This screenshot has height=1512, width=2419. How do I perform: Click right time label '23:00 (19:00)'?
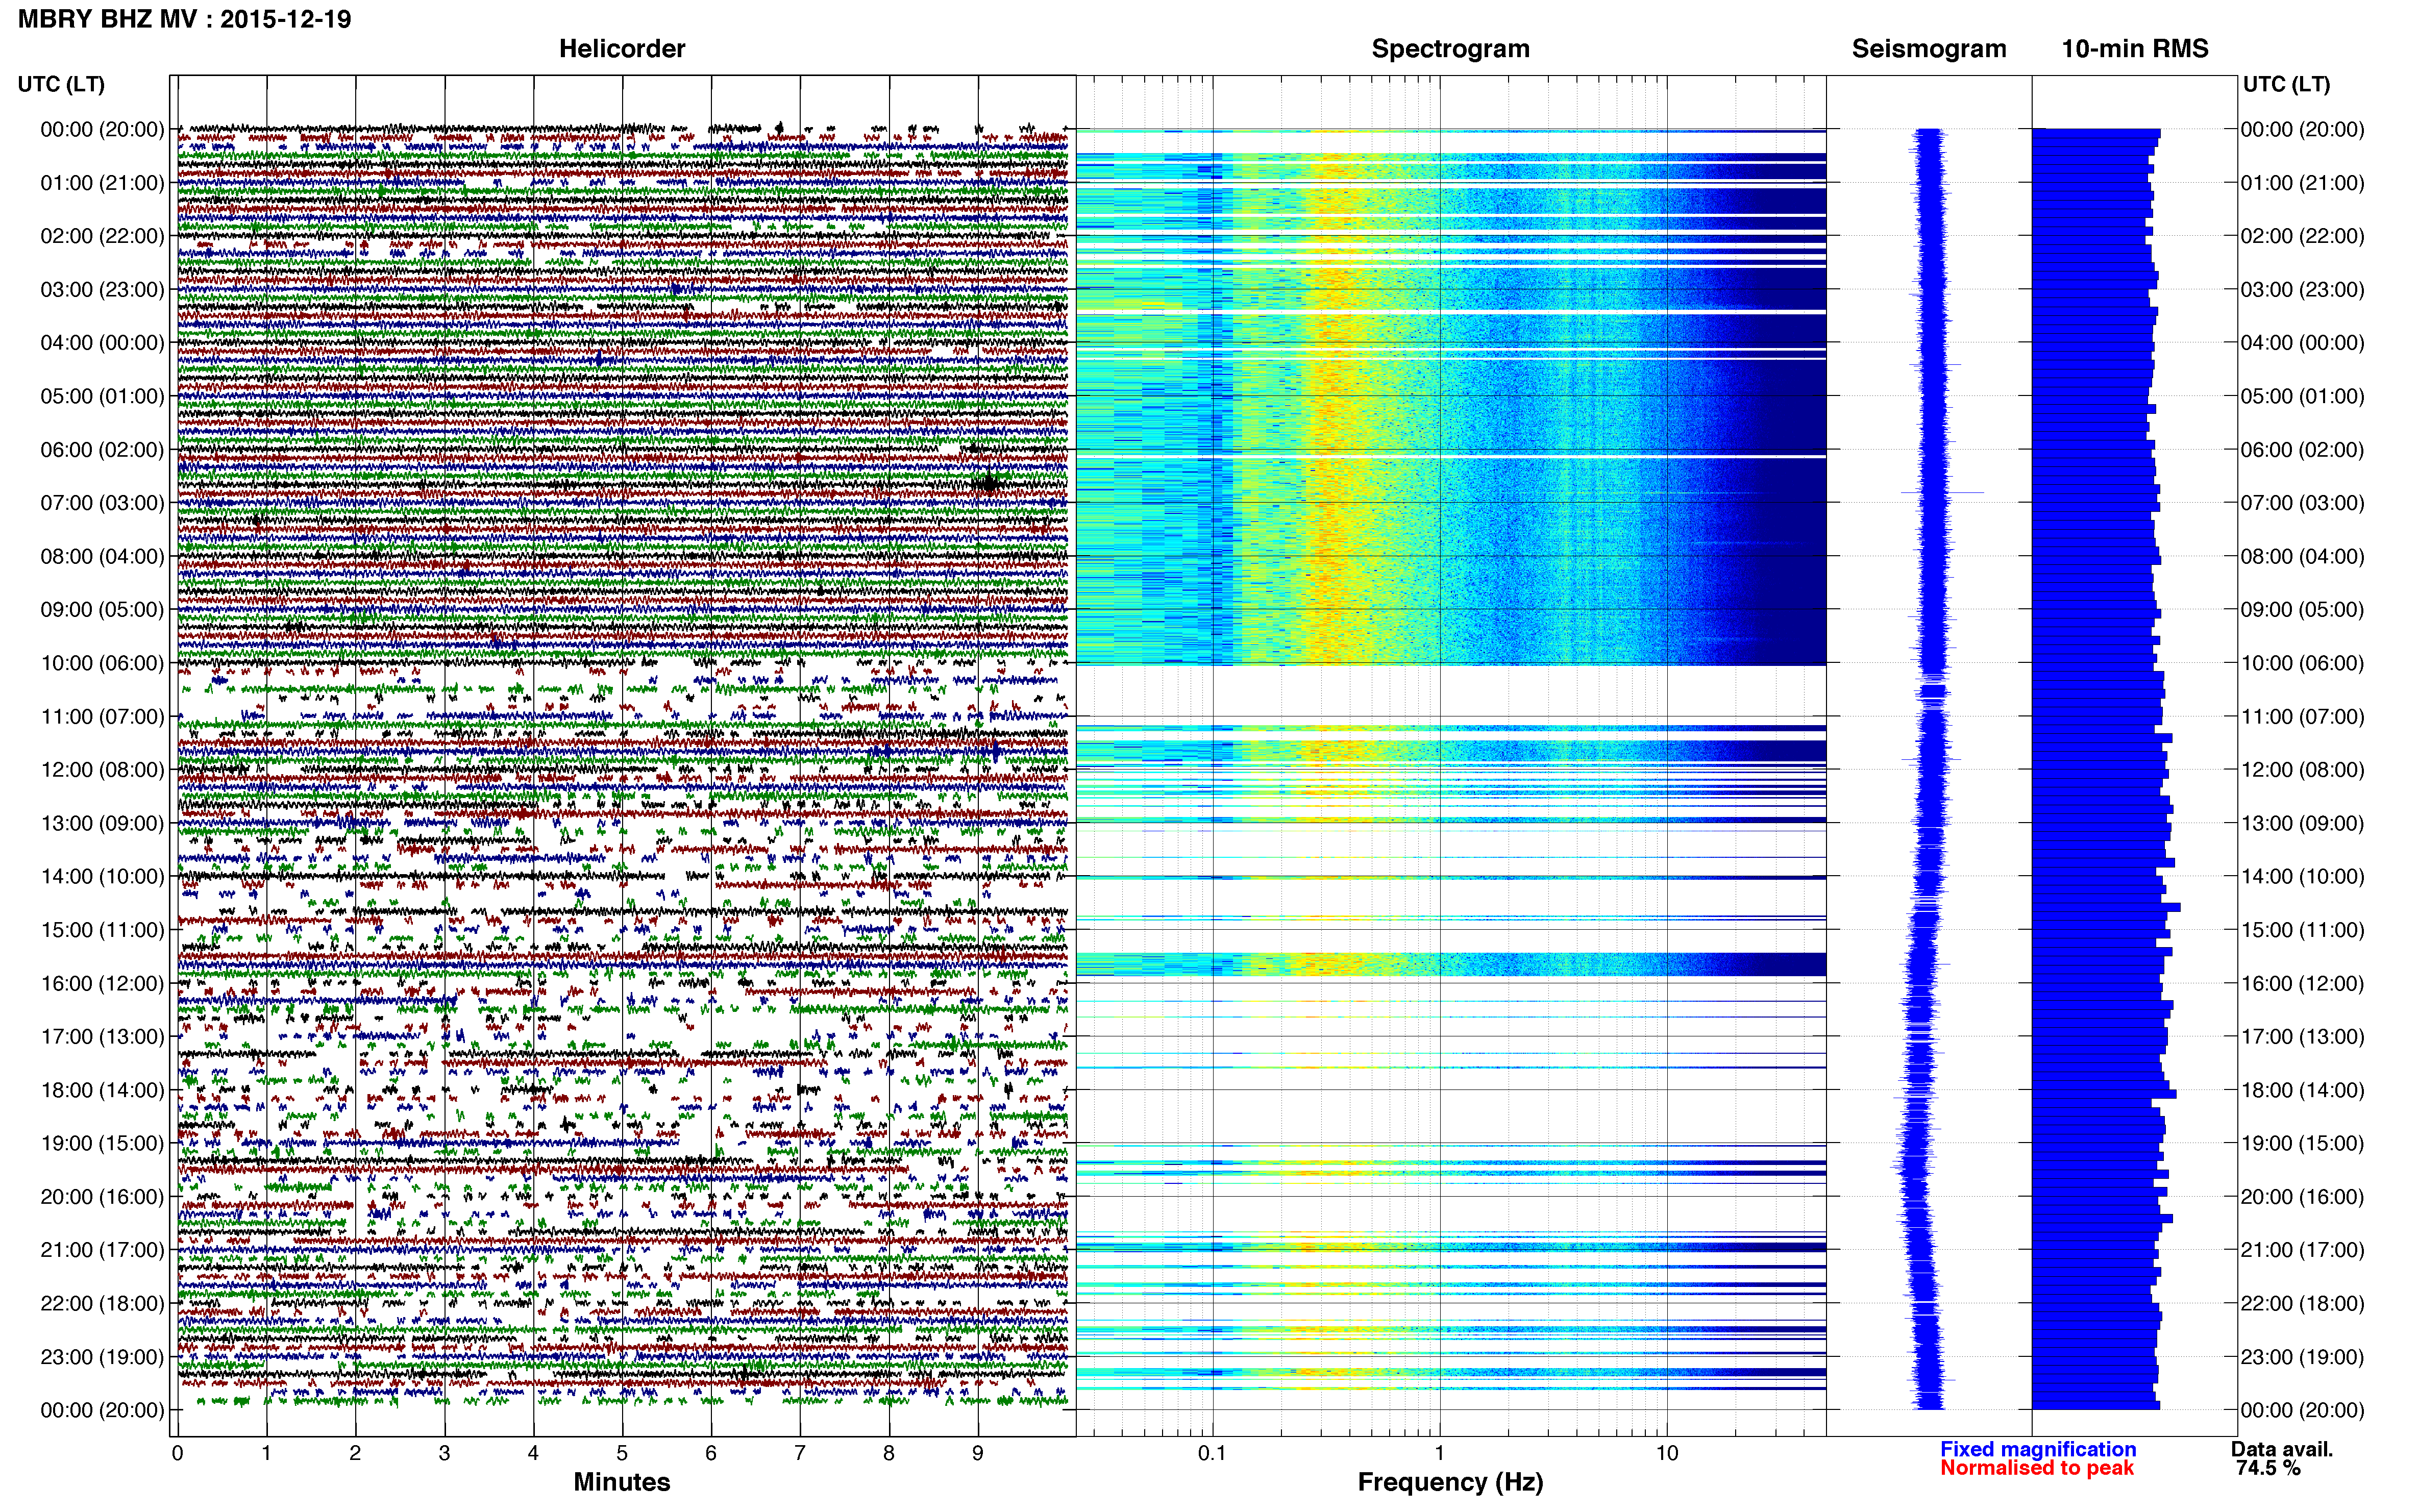pos(2302,1357)
